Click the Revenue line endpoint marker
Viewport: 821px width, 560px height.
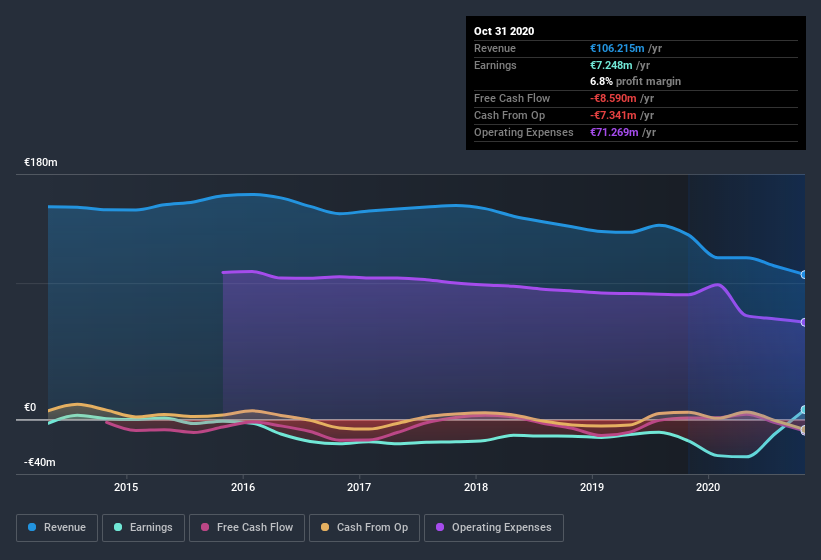tap(803, 275)
